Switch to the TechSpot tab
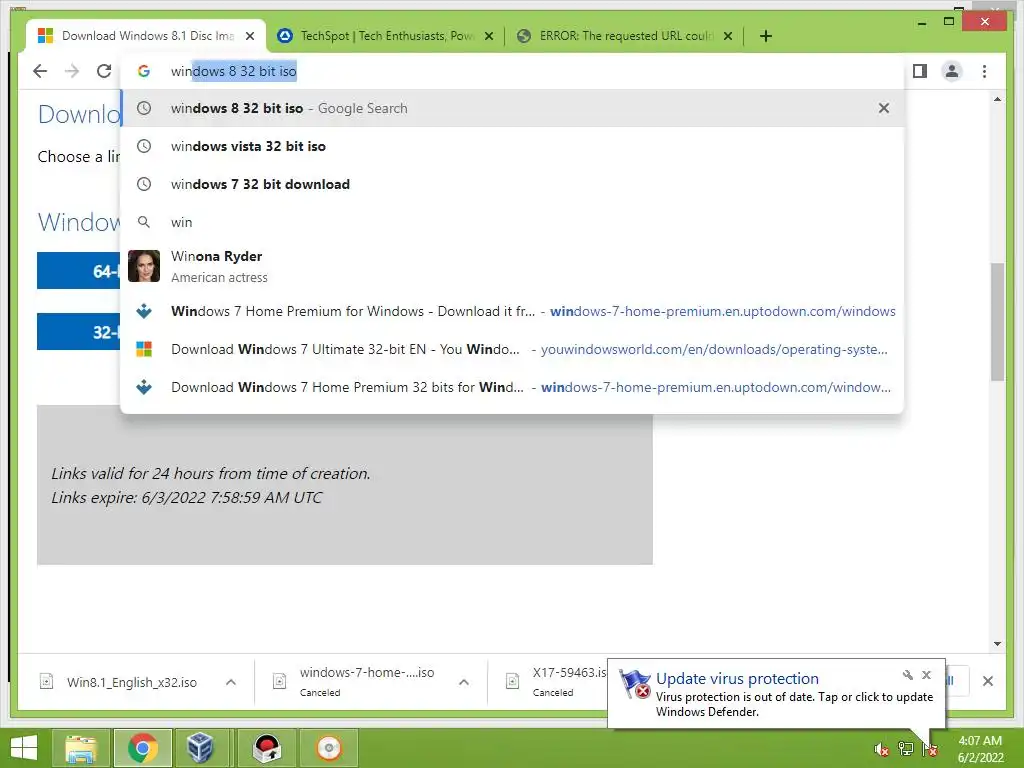The width and height of the screenshot is (1024, 768). pos(385,36)
